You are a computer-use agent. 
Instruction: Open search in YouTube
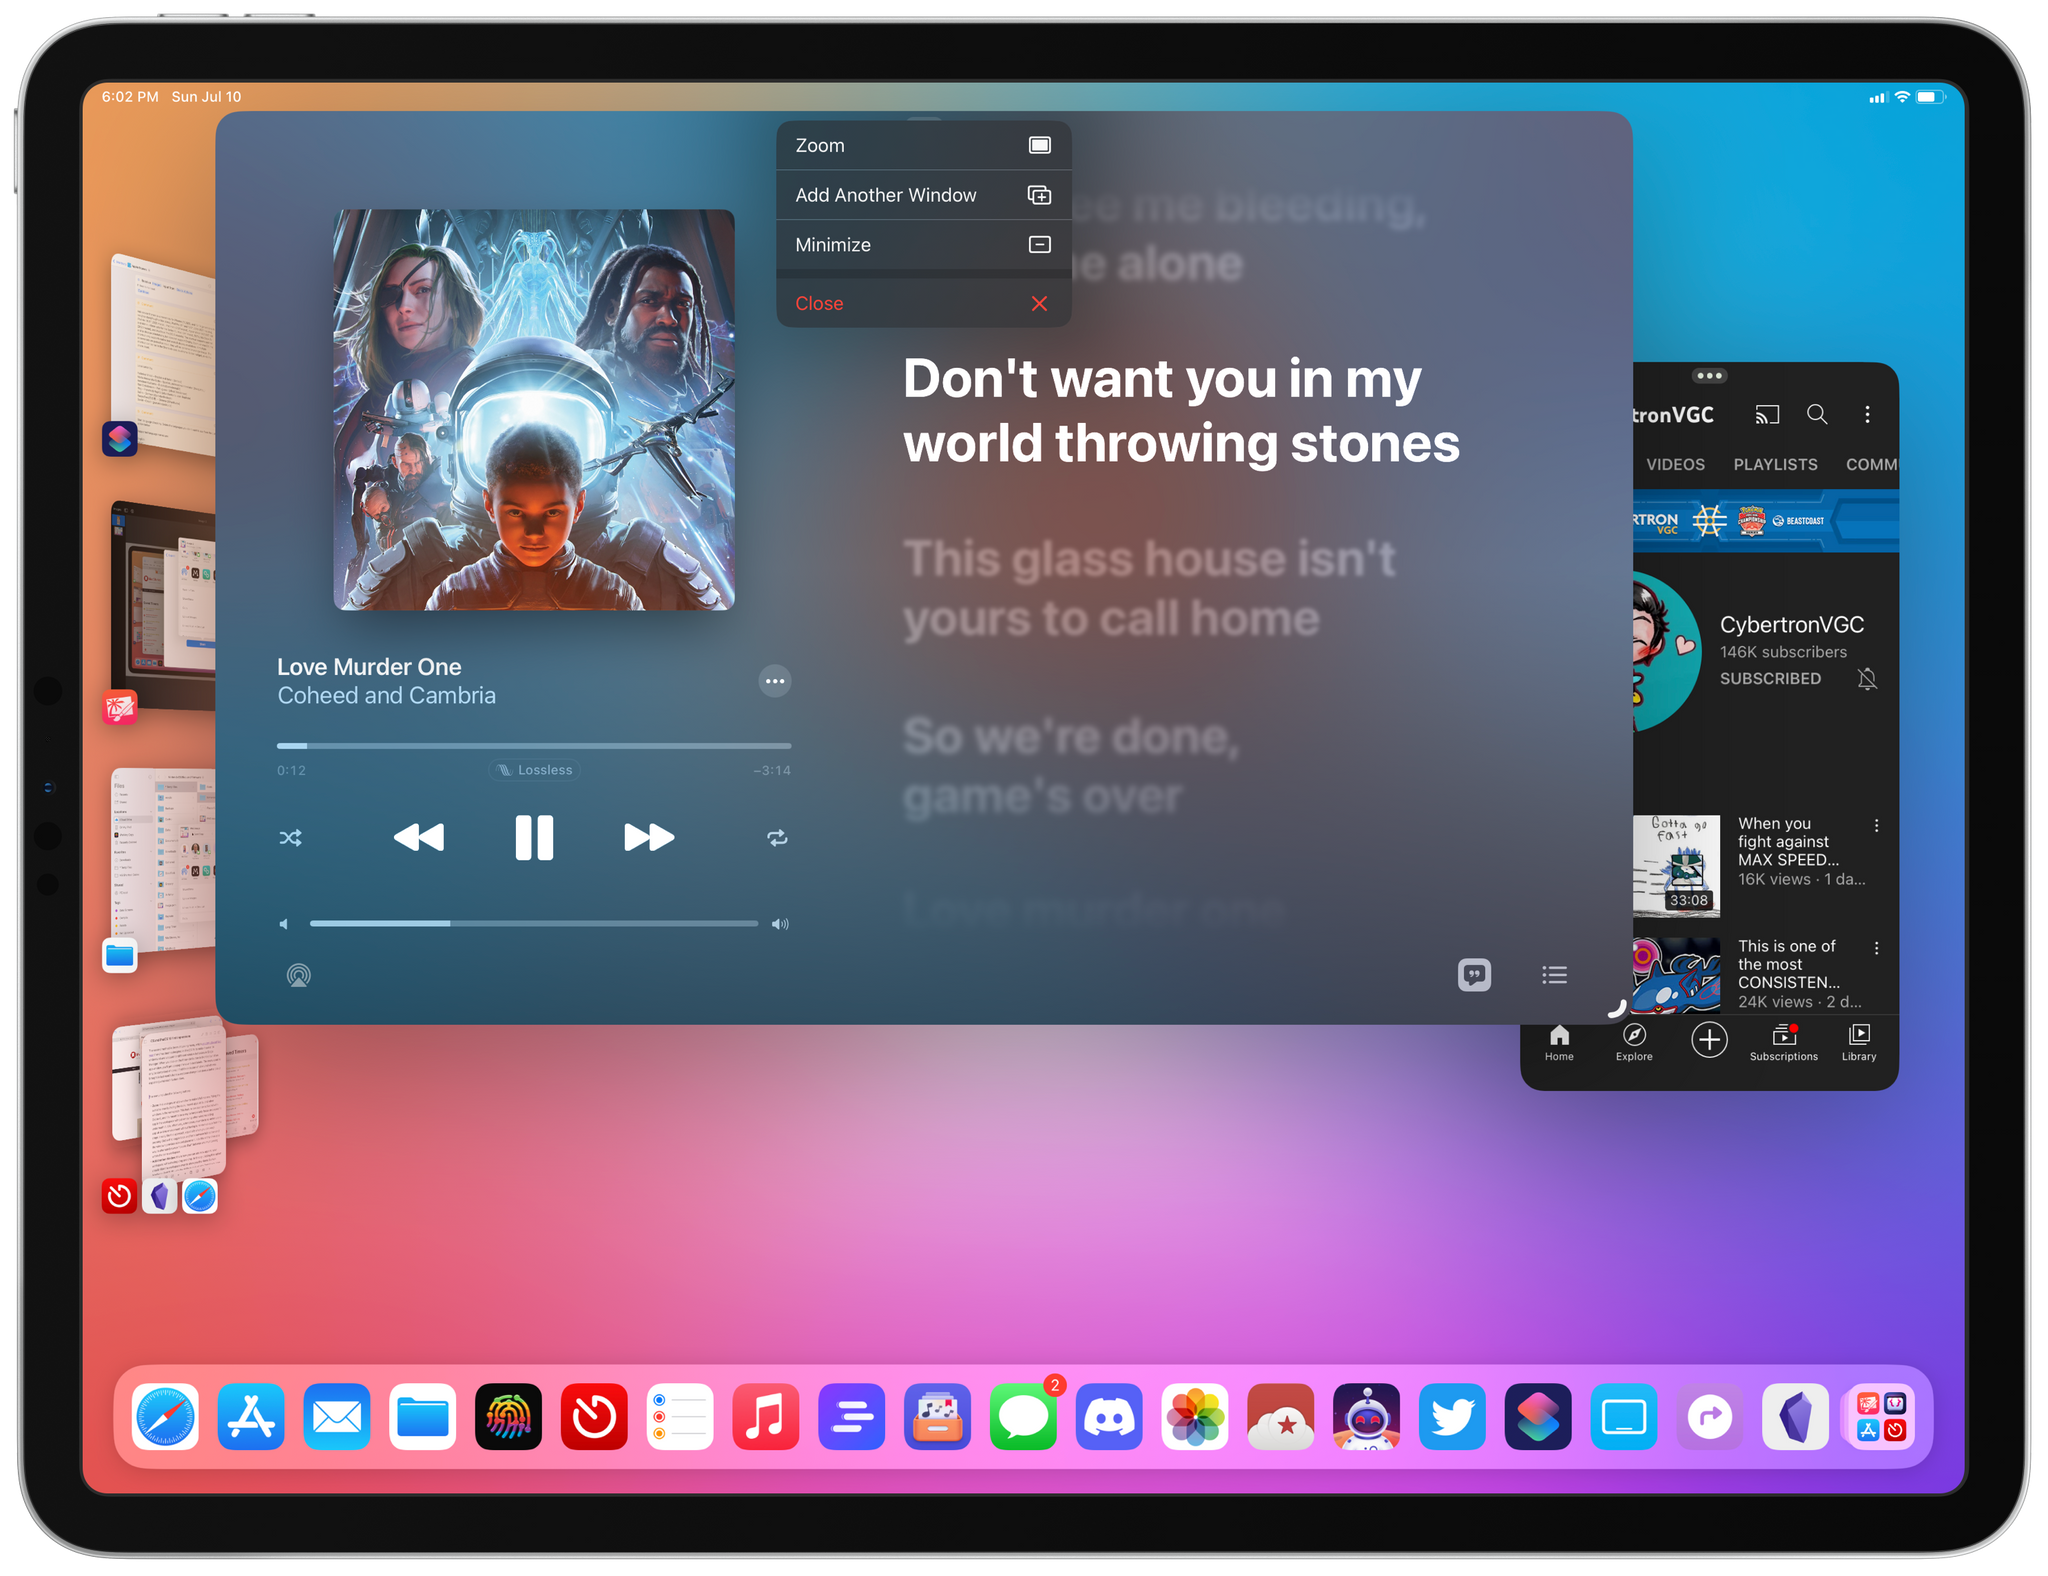(x=1817, y=414)
